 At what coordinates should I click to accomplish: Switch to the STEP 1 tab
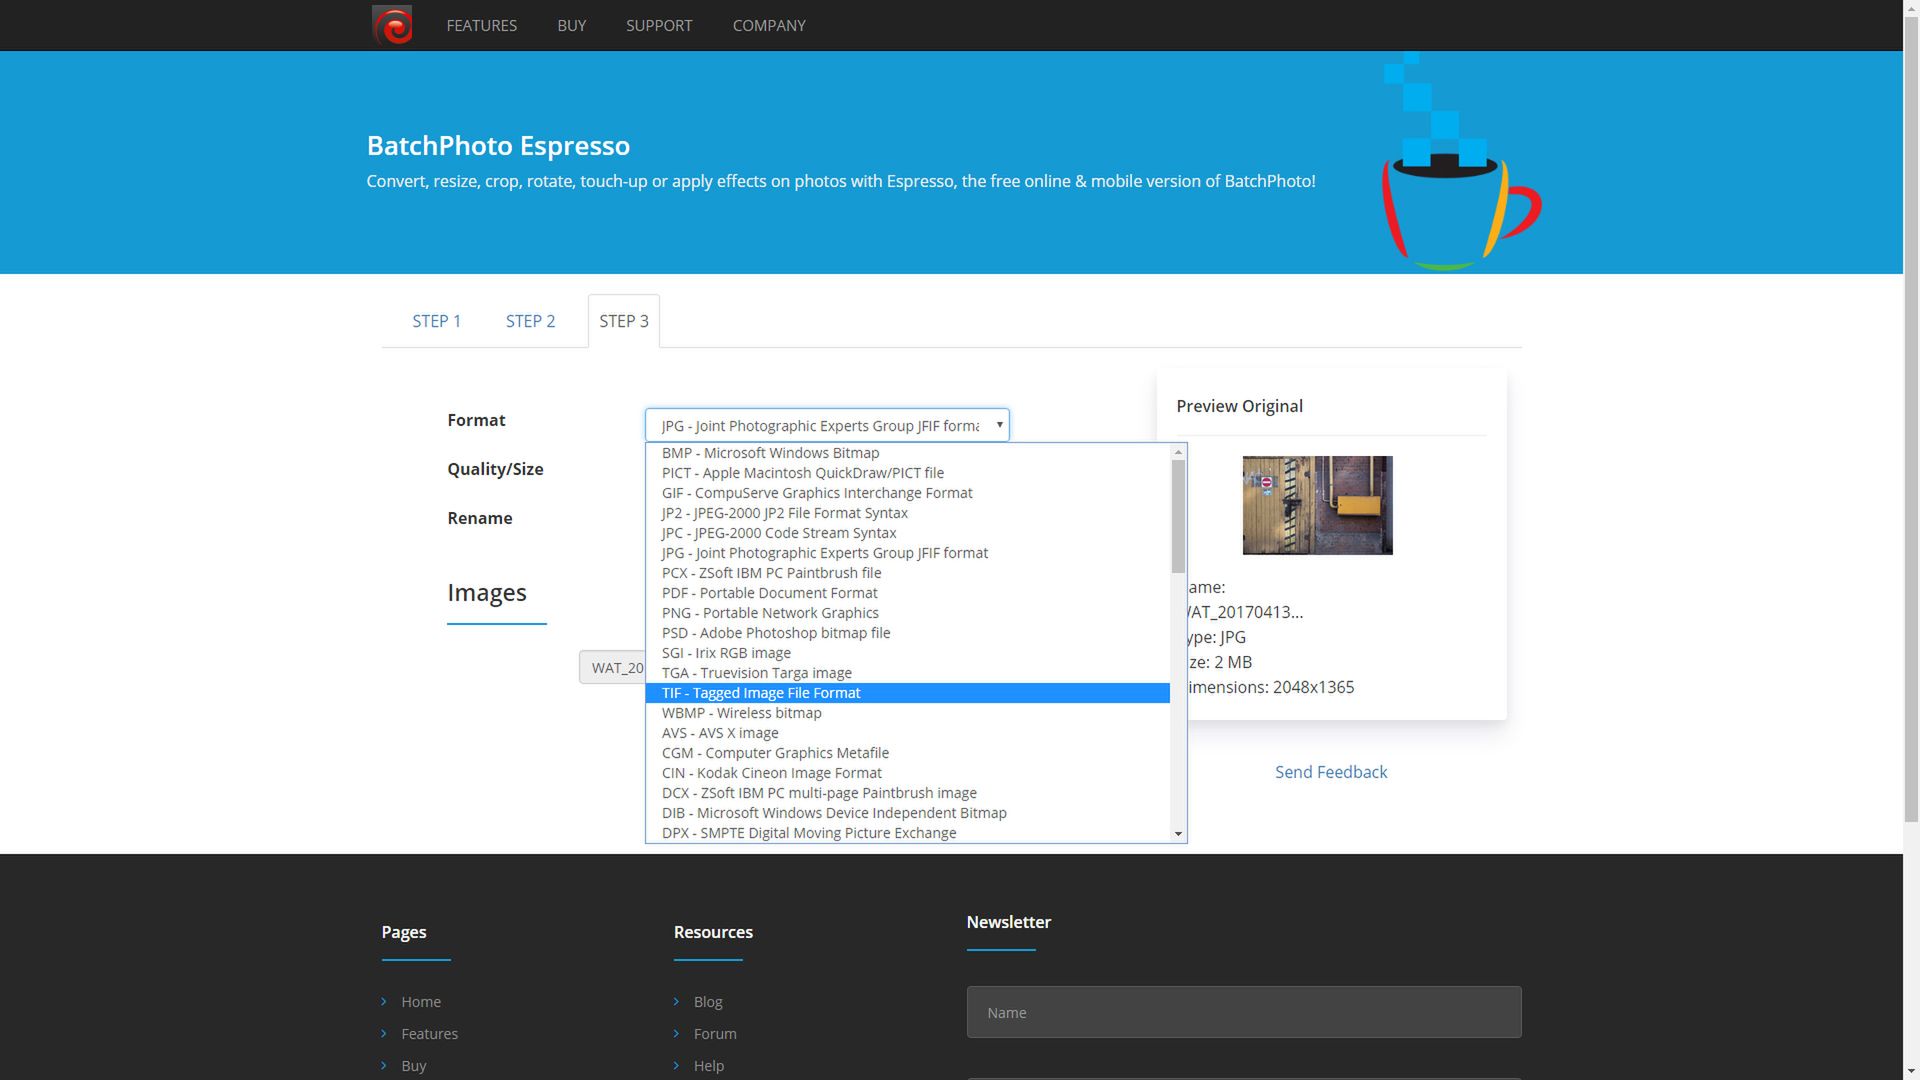tap(437, 321)
